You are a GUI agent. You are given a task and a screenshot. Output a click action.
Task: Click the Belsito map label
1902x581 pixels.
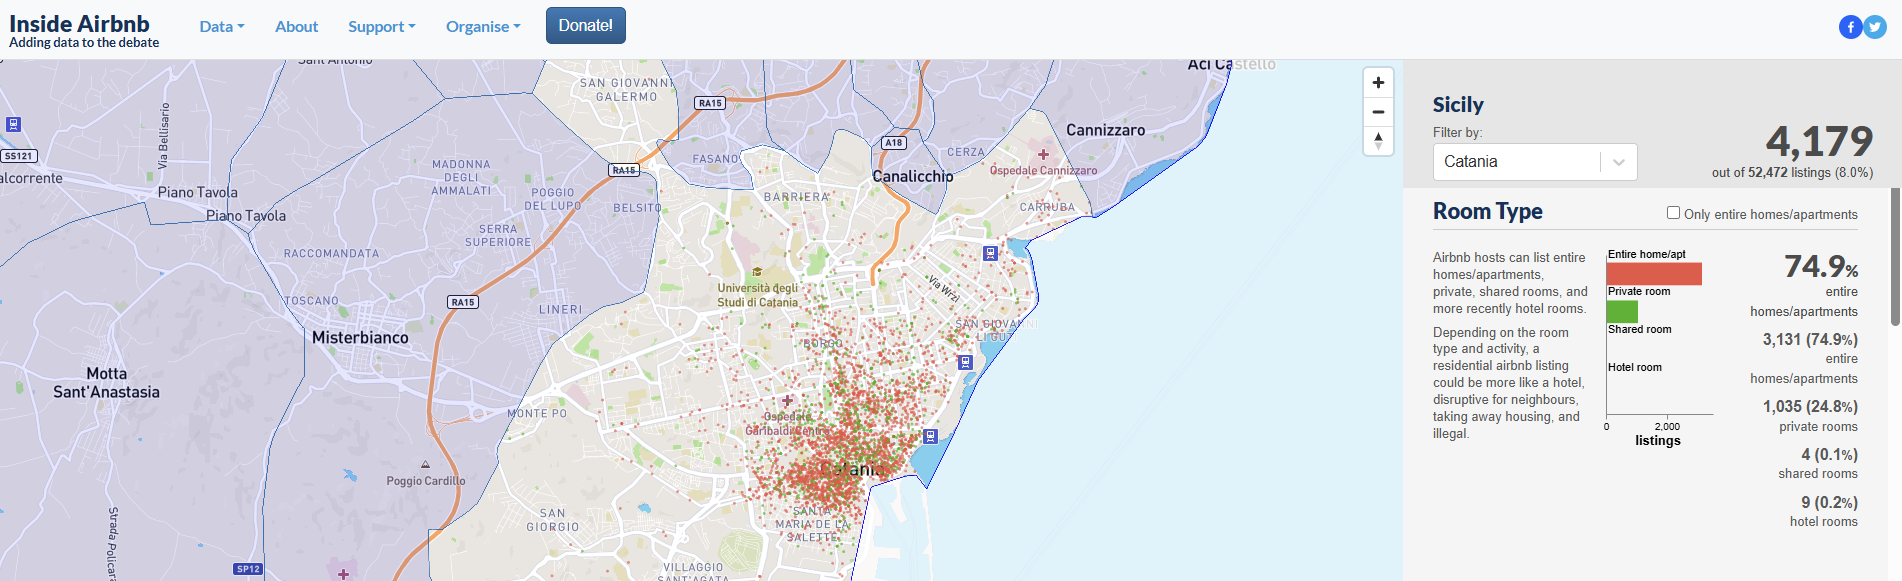click(637, 208)
